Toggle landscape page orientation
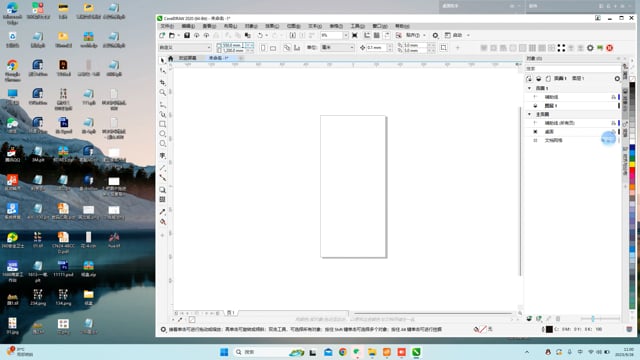The height and width of the screenshot is (360, 640). click(273, 48)
